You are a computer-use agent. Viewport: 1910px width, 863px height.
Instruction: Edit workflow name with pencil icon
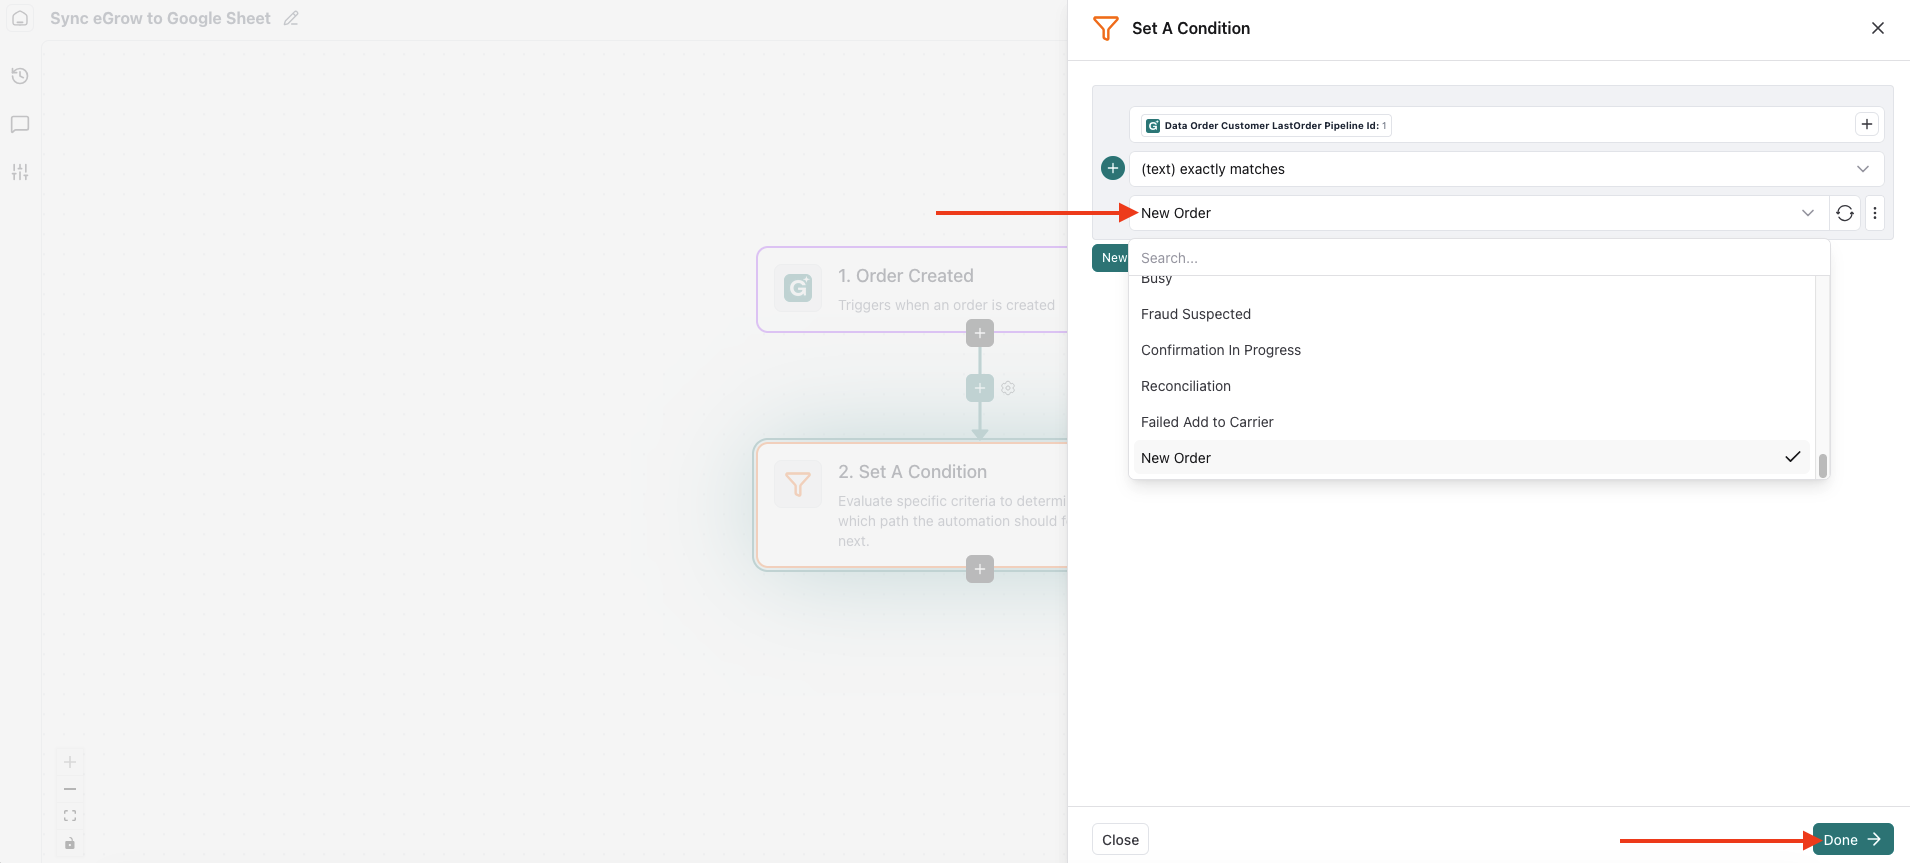(291, 18)
